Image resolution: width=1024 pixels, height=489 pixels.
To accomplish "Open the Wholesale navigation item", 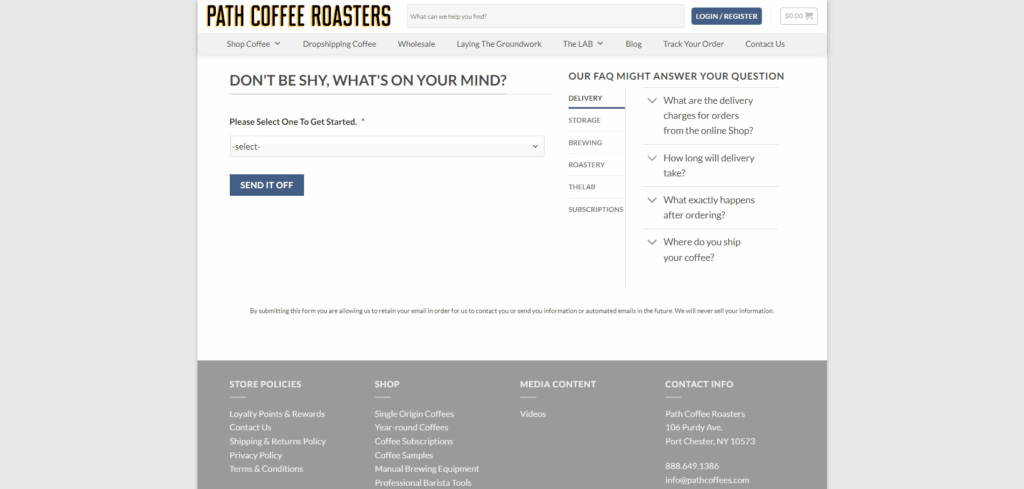I will coord(416,44).
